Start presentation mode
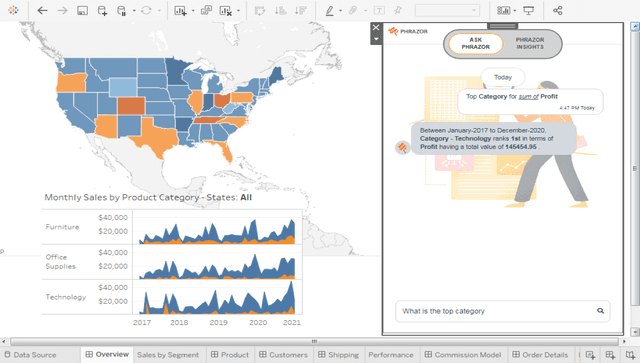 (529, 11)
